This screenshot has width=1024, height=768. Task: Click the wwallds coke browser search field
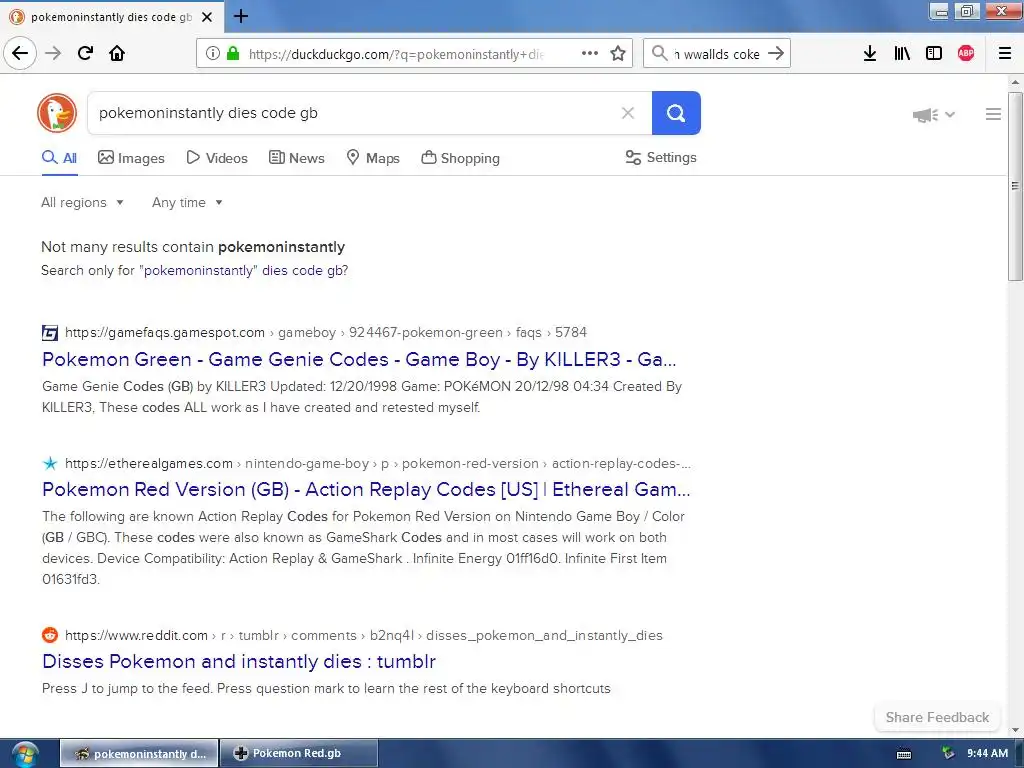[717, 54]
